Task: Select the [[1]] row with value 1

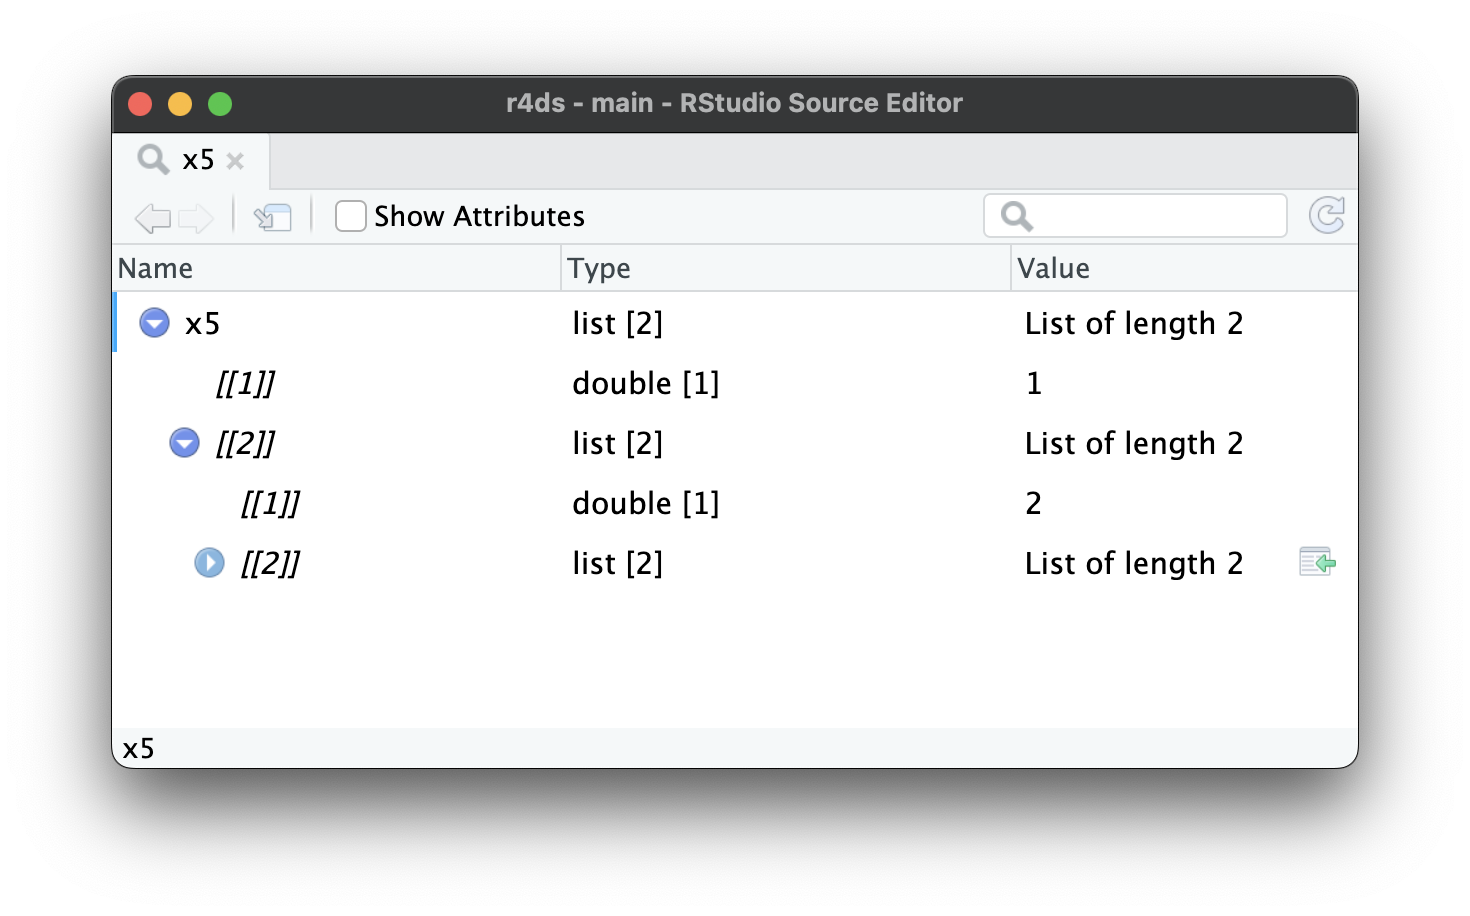Action: tap(245, 383)
